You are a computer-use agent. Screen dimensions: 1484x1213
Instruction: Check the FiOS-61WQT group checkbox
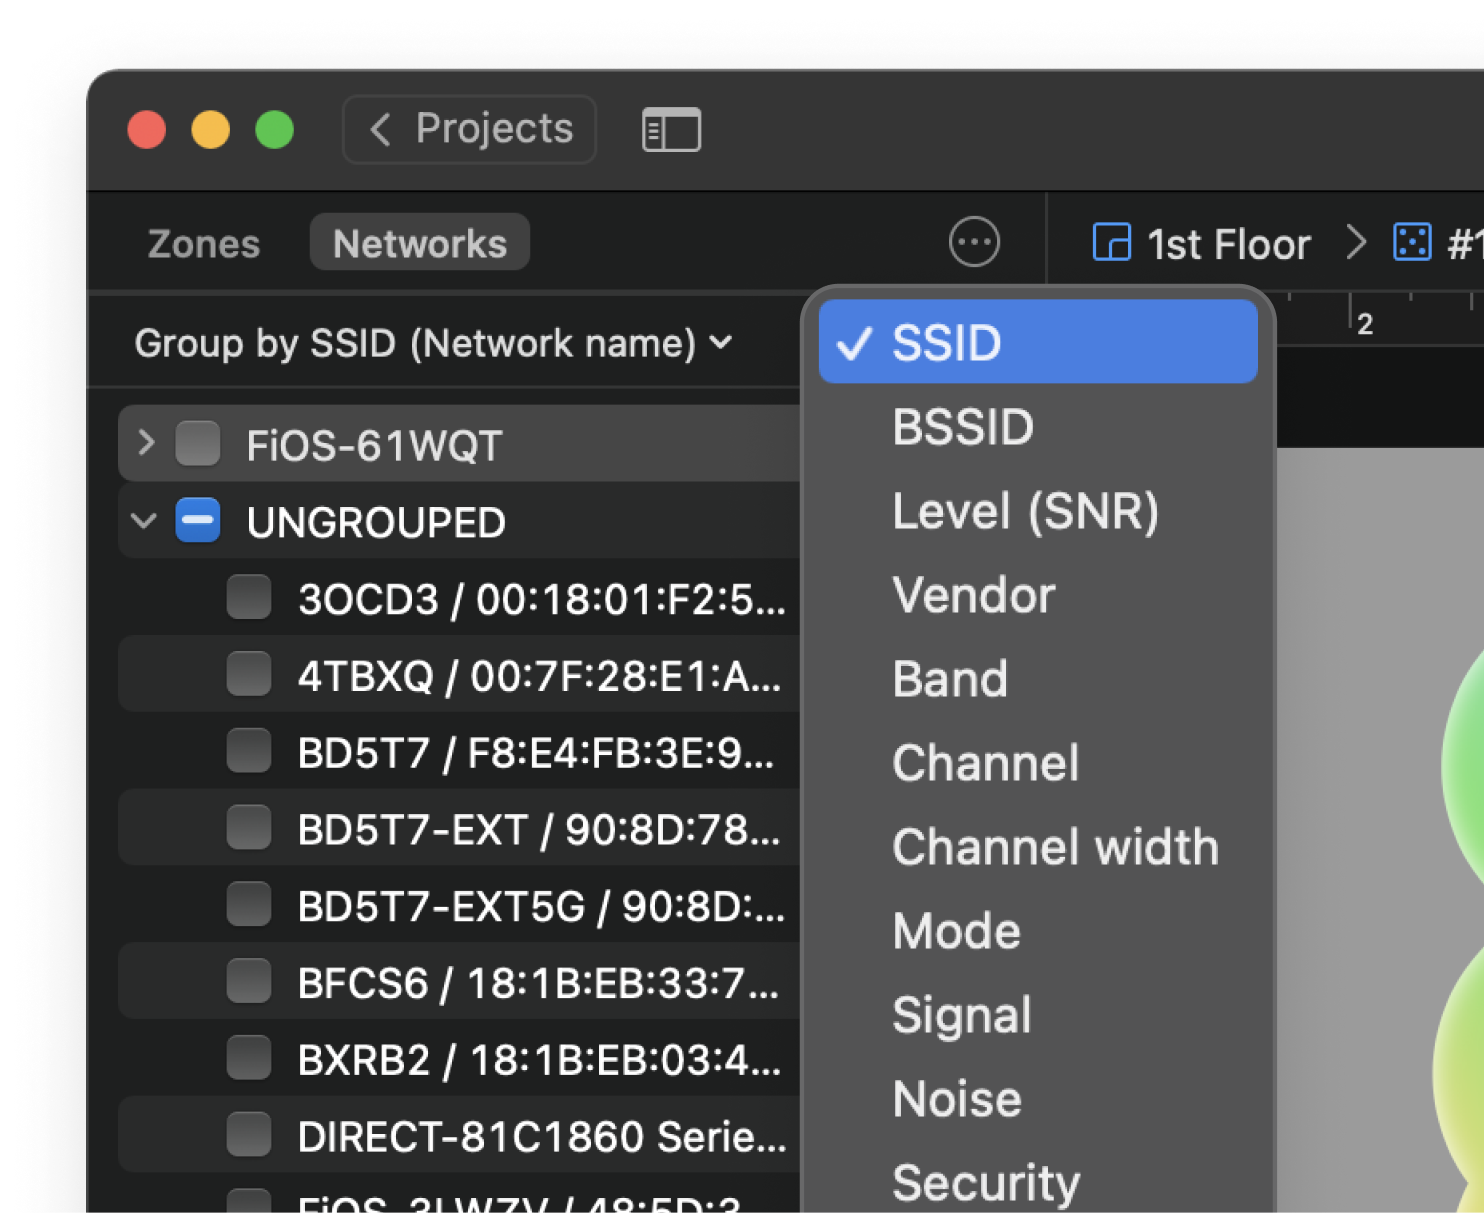pyautogui.click(x=198, y=444)
